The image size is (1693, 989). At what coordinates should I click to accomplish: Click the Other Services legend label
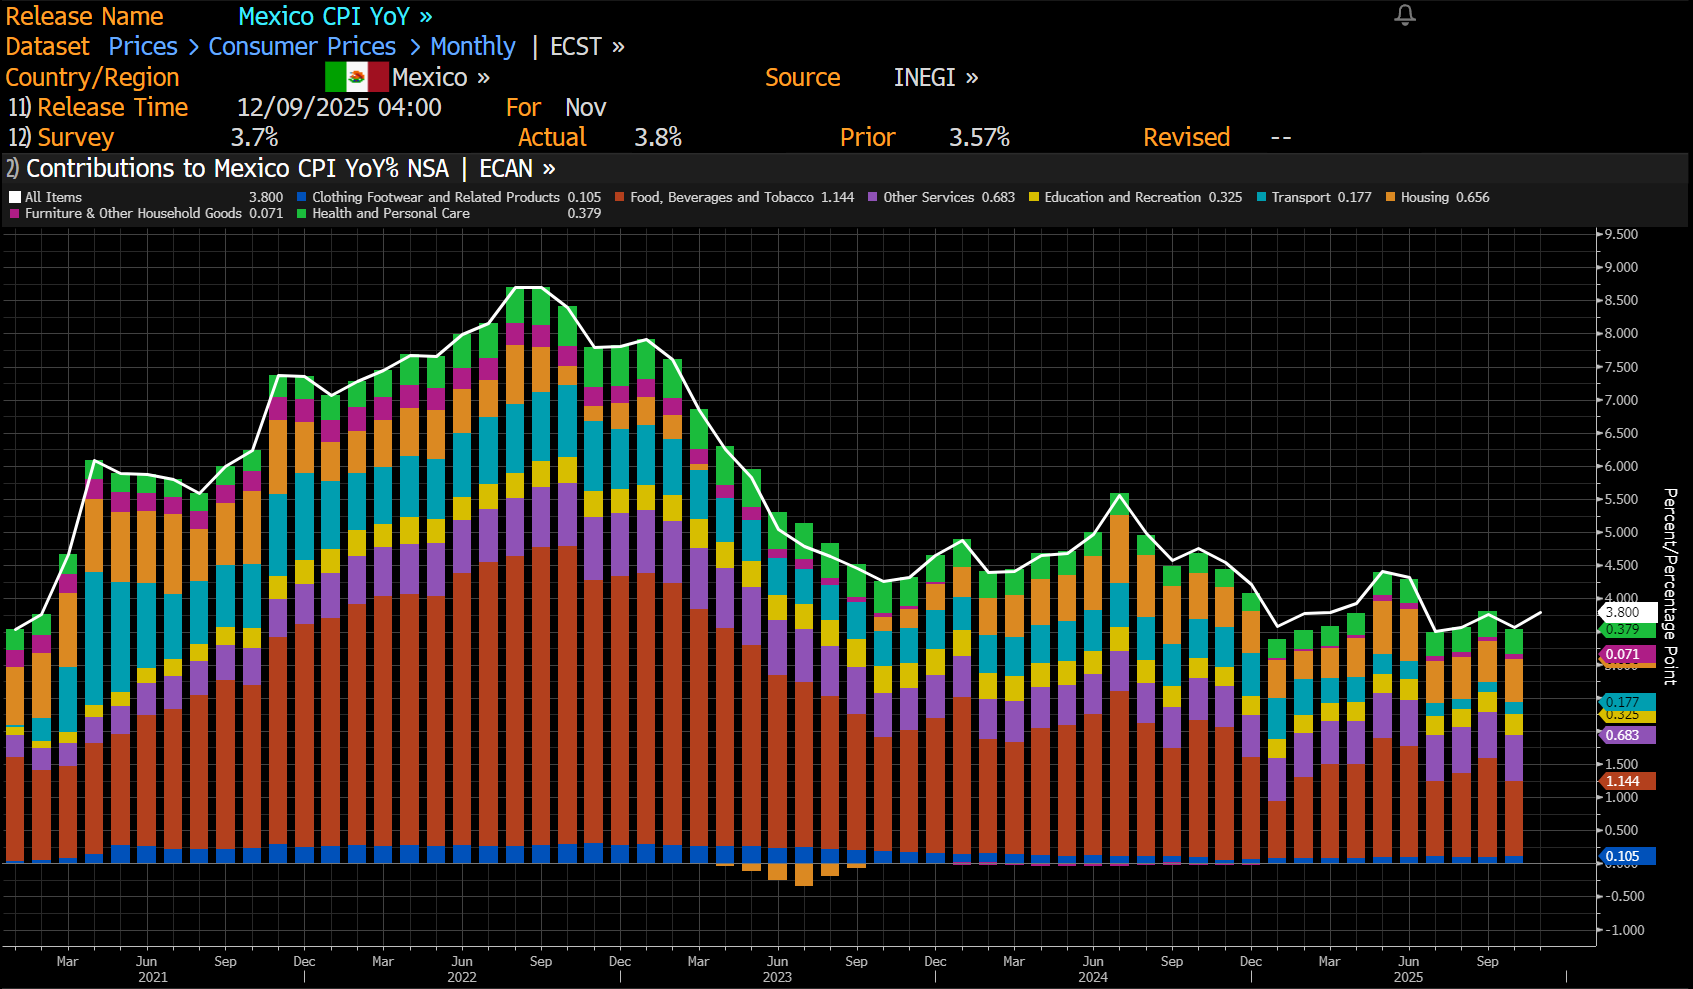point(928,197)
